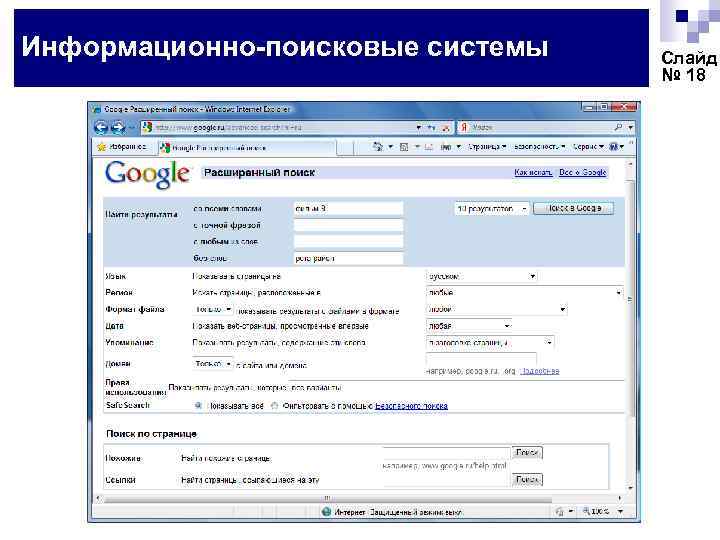Click Поиск button for Ссылки row

527,480
